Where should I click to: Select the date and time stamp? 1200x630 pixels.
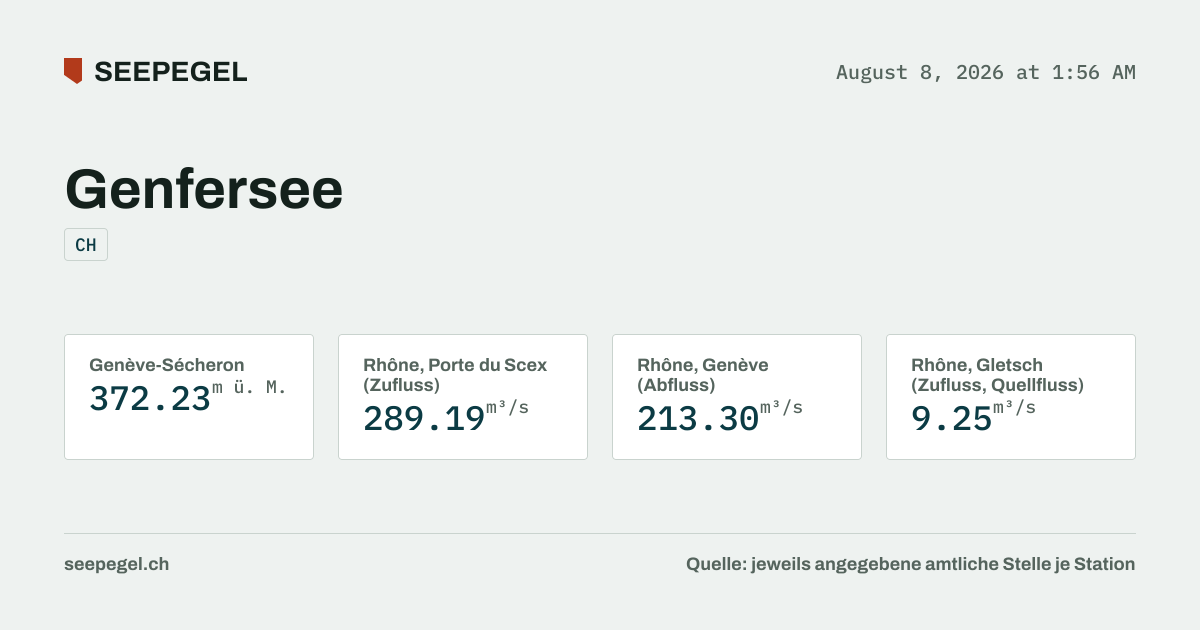pyautogui.click(x=985, y=72)
